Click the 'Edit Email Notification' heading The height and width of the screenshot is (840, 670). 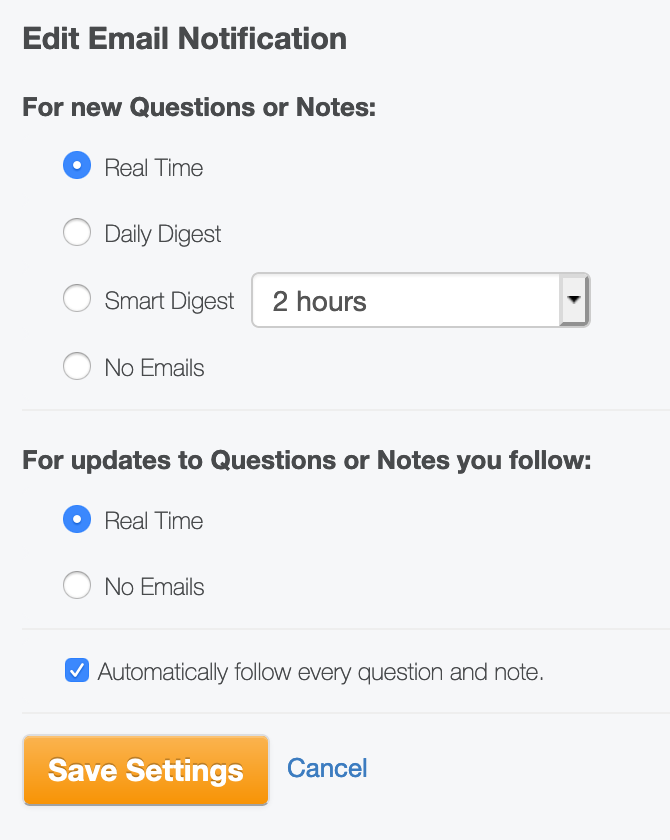pos(184,39)
